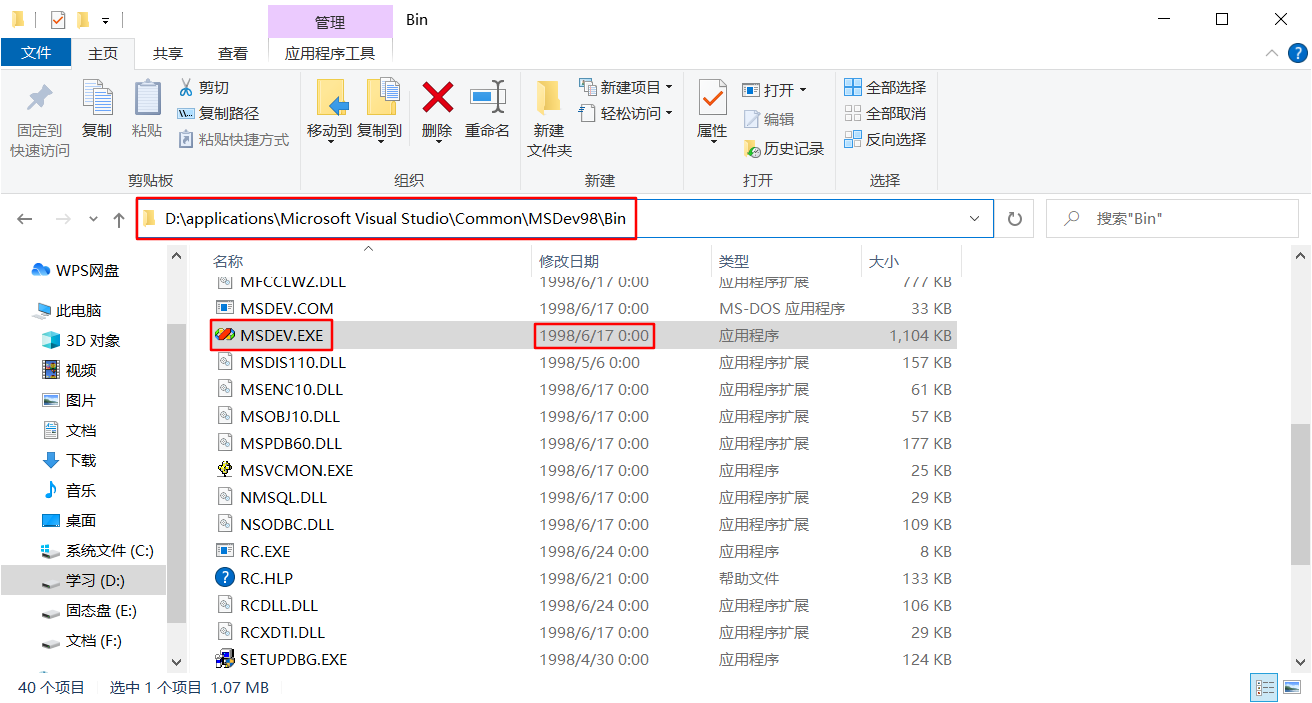This screenshot has height=703, width=1312.
Task: Select the Cut (剪切) command
Action: 204,88
